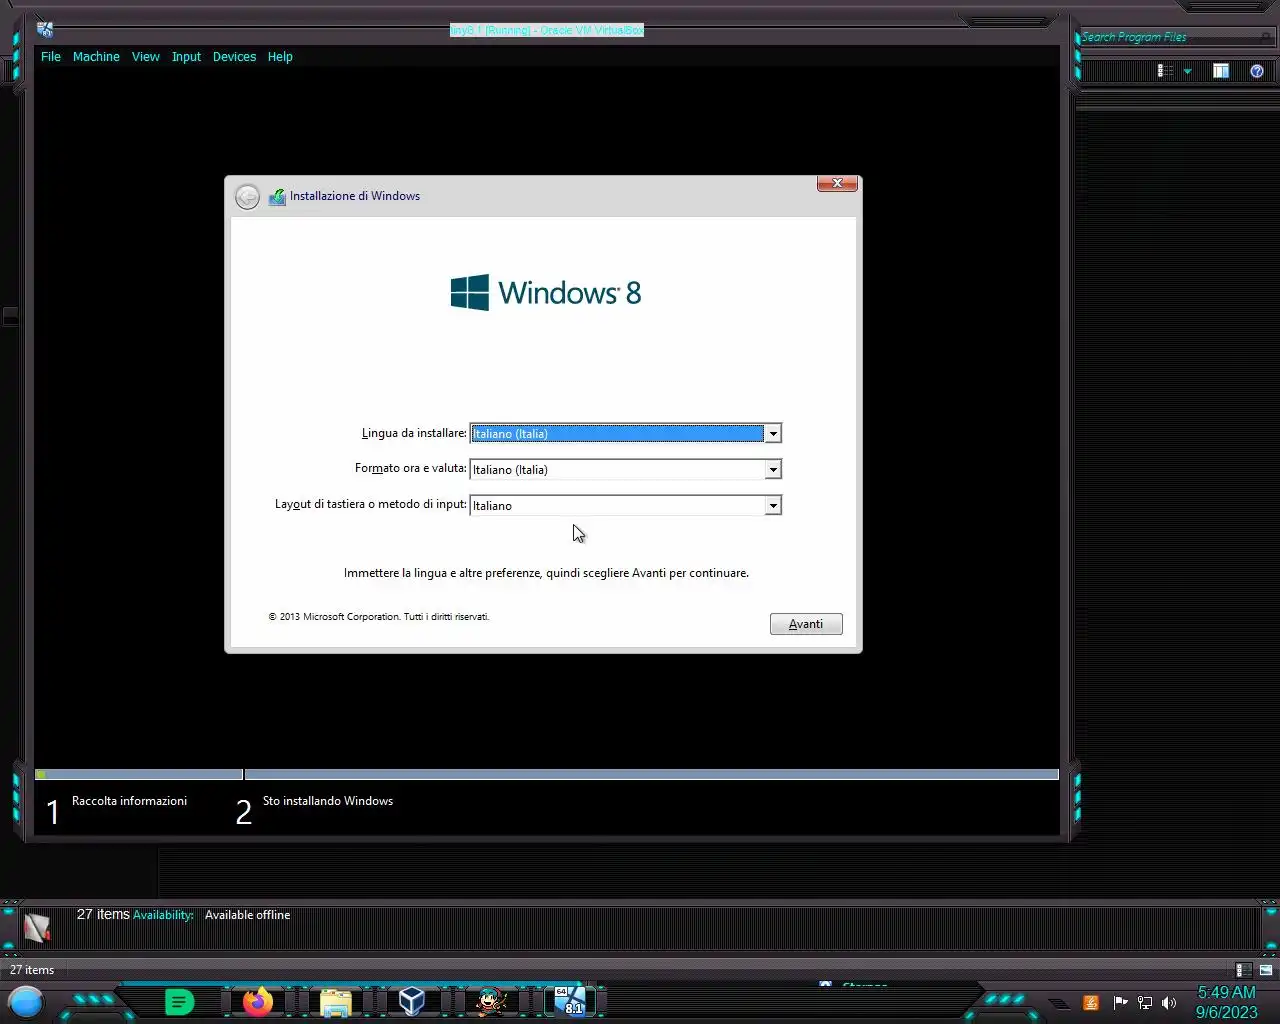This screenshot has height=1024, width=1280.
Task: Open Action Center flag icon in tray
Action: 1120,1002
